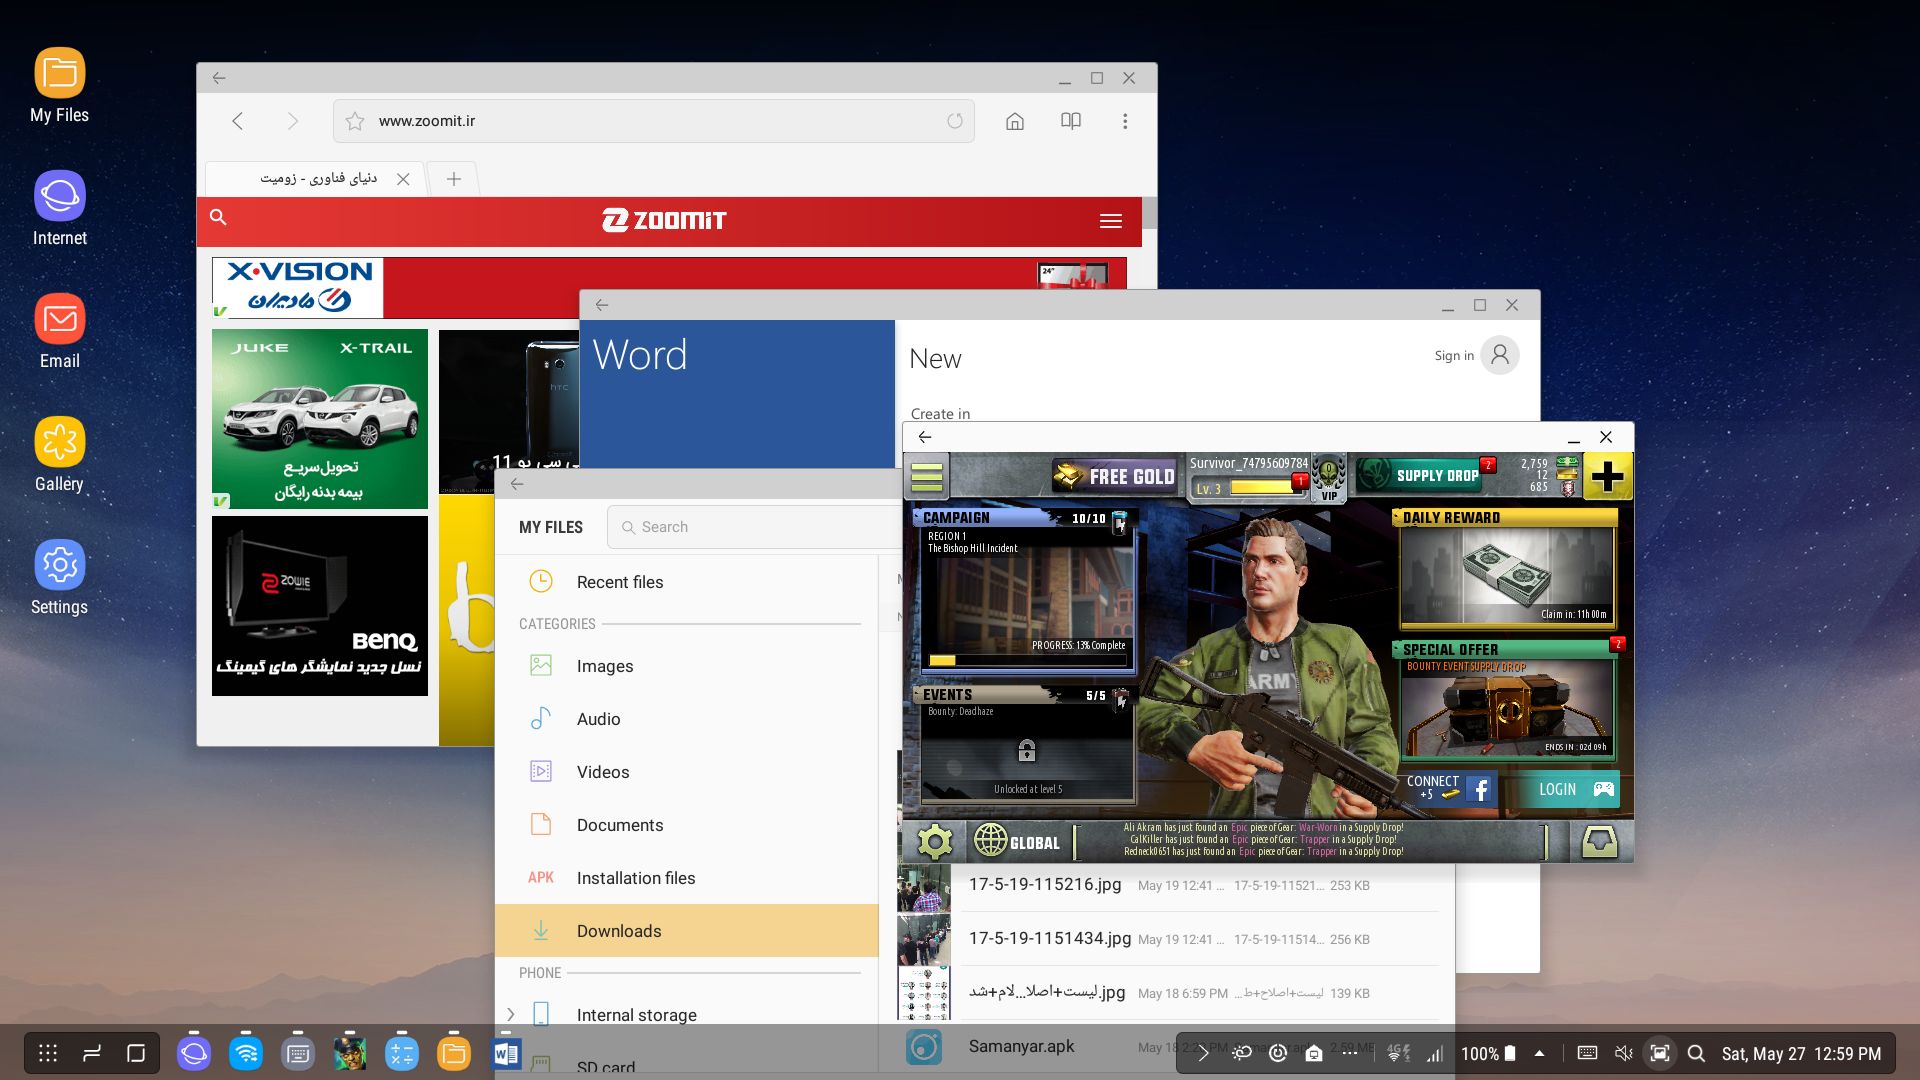Image resolution: width=1920 pixels, height=1080 pixels.
Task: Select the دنیای فناوری - زومیت tab
Action: [x=318, y=178]
